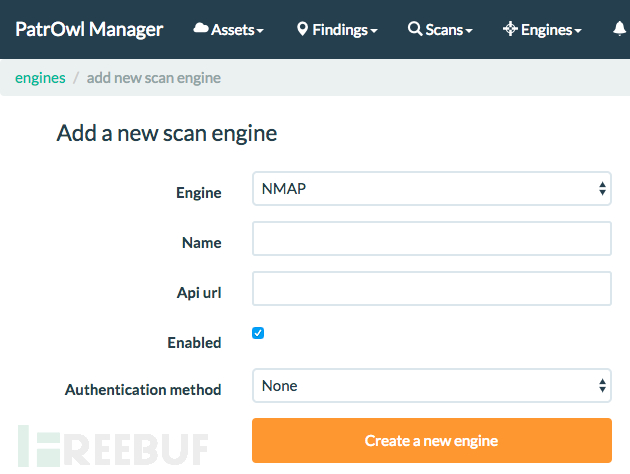Screen dimensions: 630x474
Task: Click the Engine select arrows
Action: pos(602,189)
